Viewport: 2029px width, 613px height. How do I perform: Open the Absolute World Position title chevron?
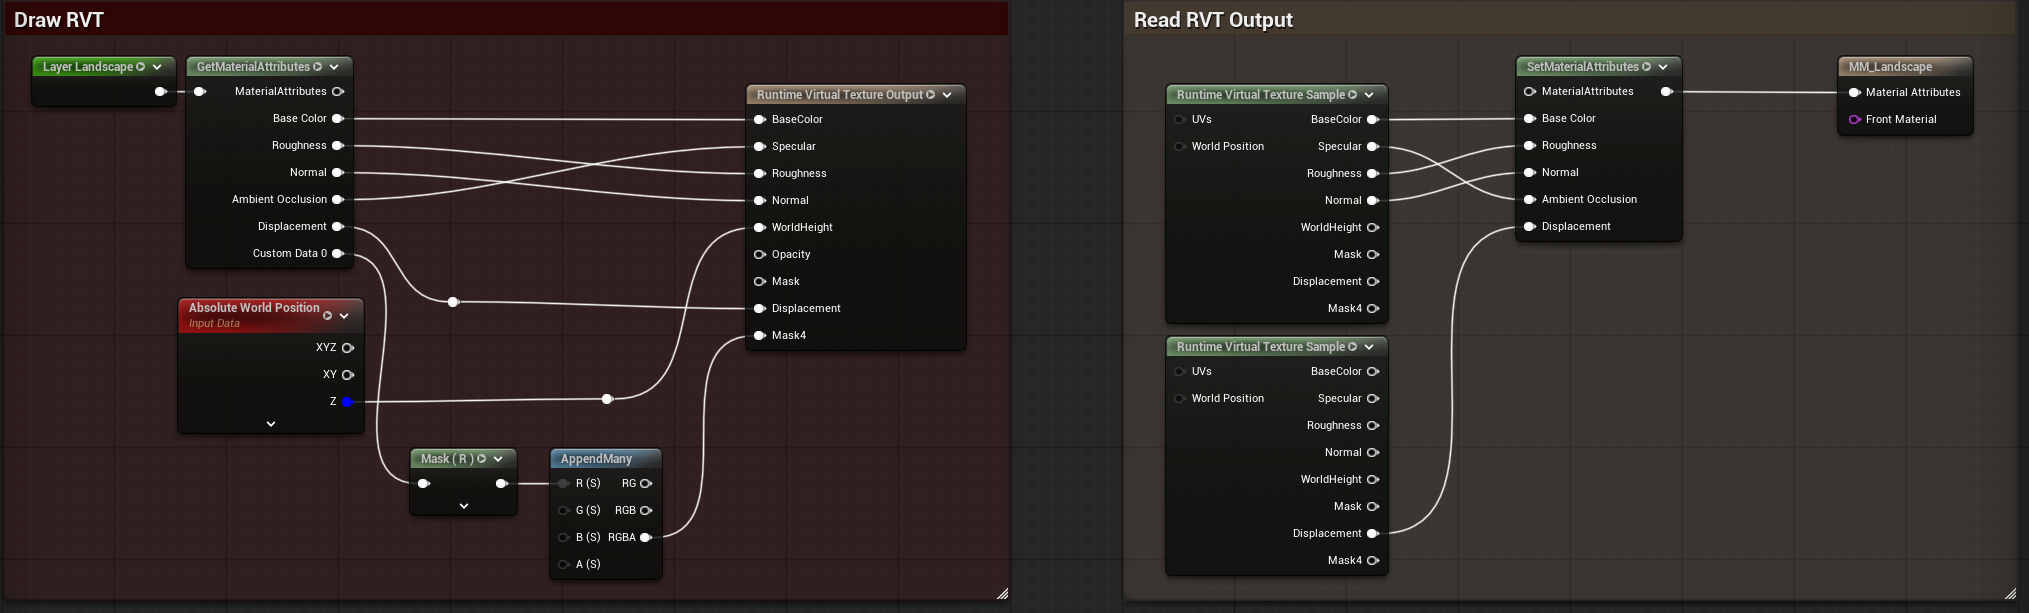point(344,316)
